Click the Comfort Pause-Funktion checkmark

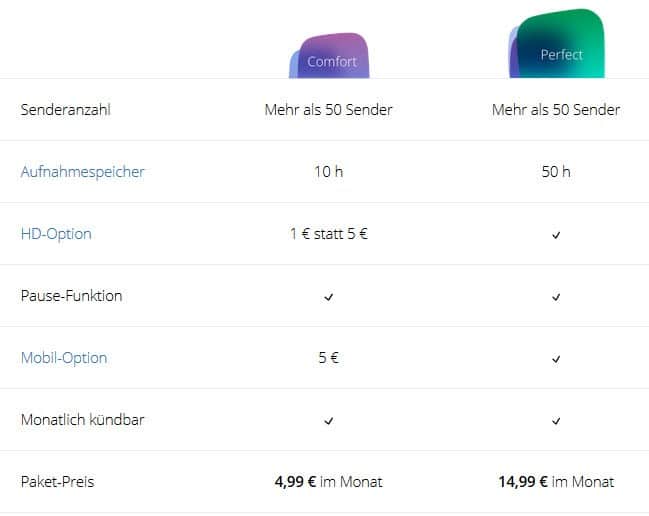pyautogui.click(x=329, y=297)
